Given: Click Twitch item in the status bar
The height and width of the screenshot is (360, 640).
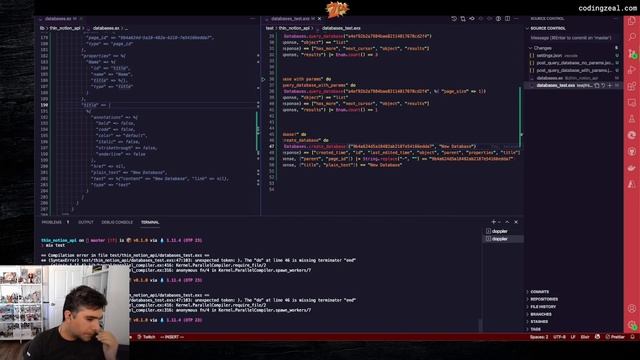Looking at the screenshot, I should [x=146, y=337].
